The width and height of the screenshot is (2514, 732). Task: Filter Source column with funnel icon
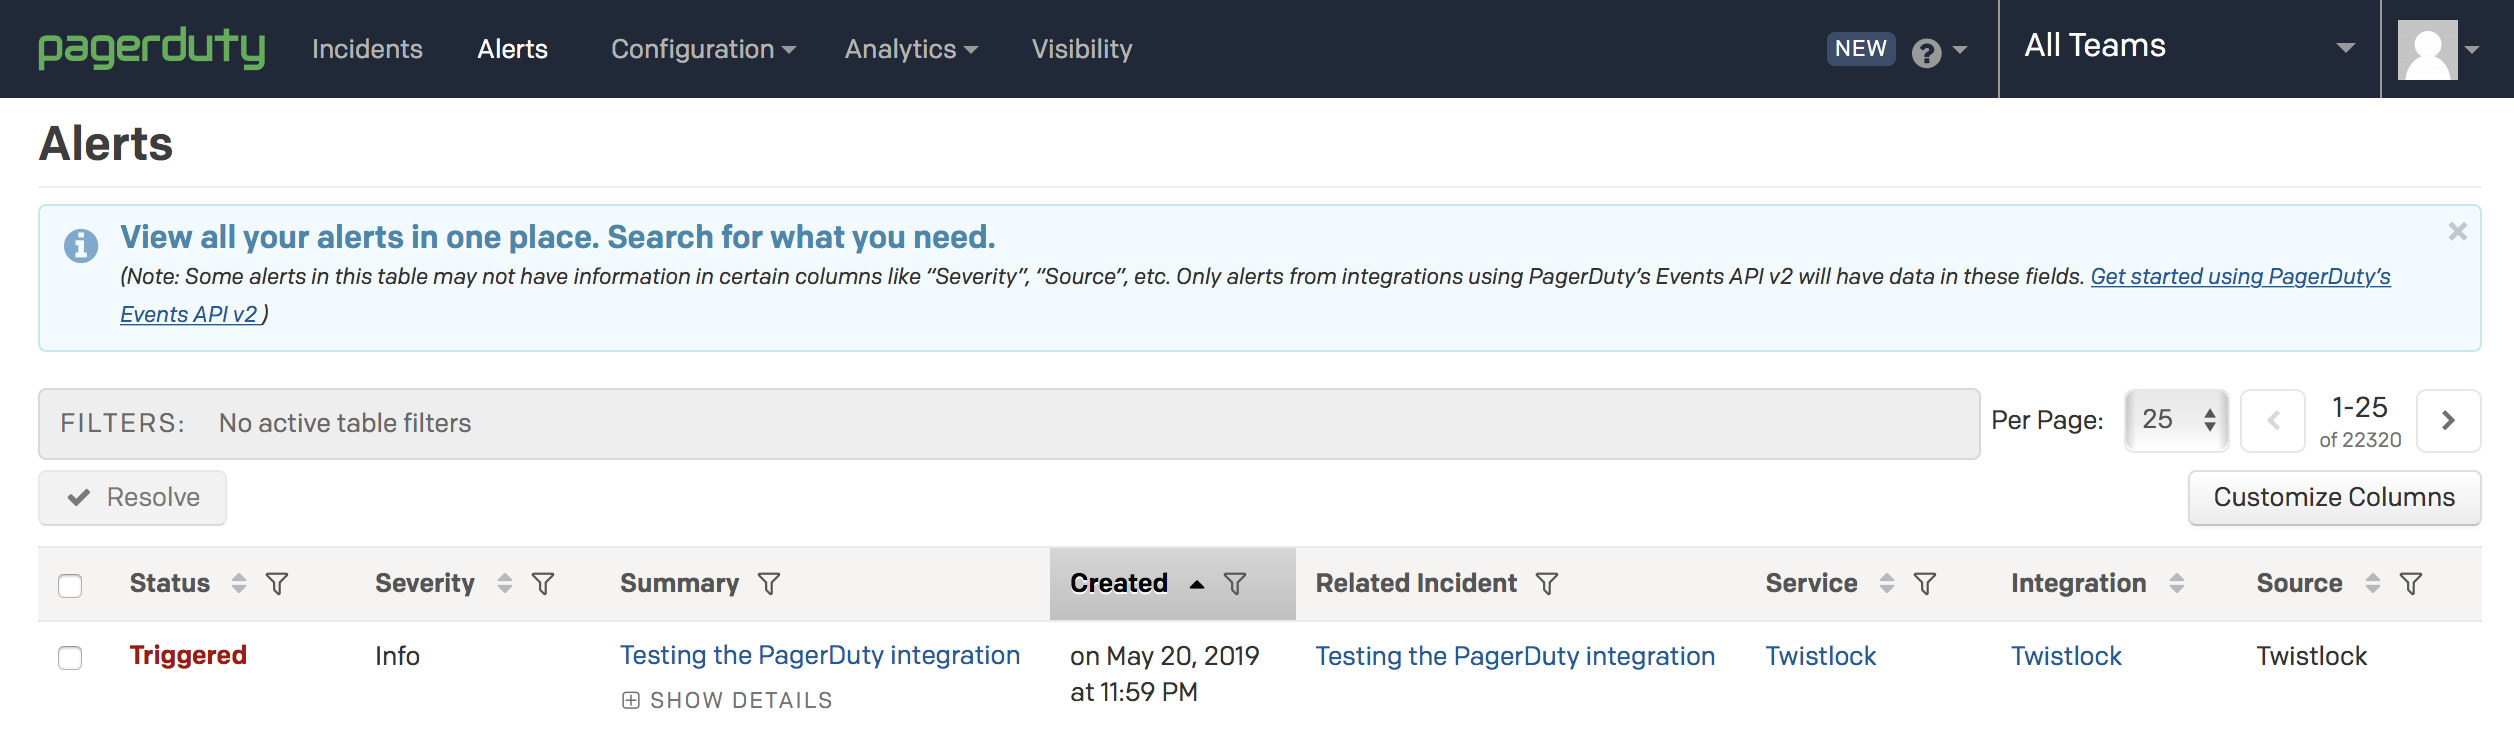pyautogui.click(x=2411, y=584)
